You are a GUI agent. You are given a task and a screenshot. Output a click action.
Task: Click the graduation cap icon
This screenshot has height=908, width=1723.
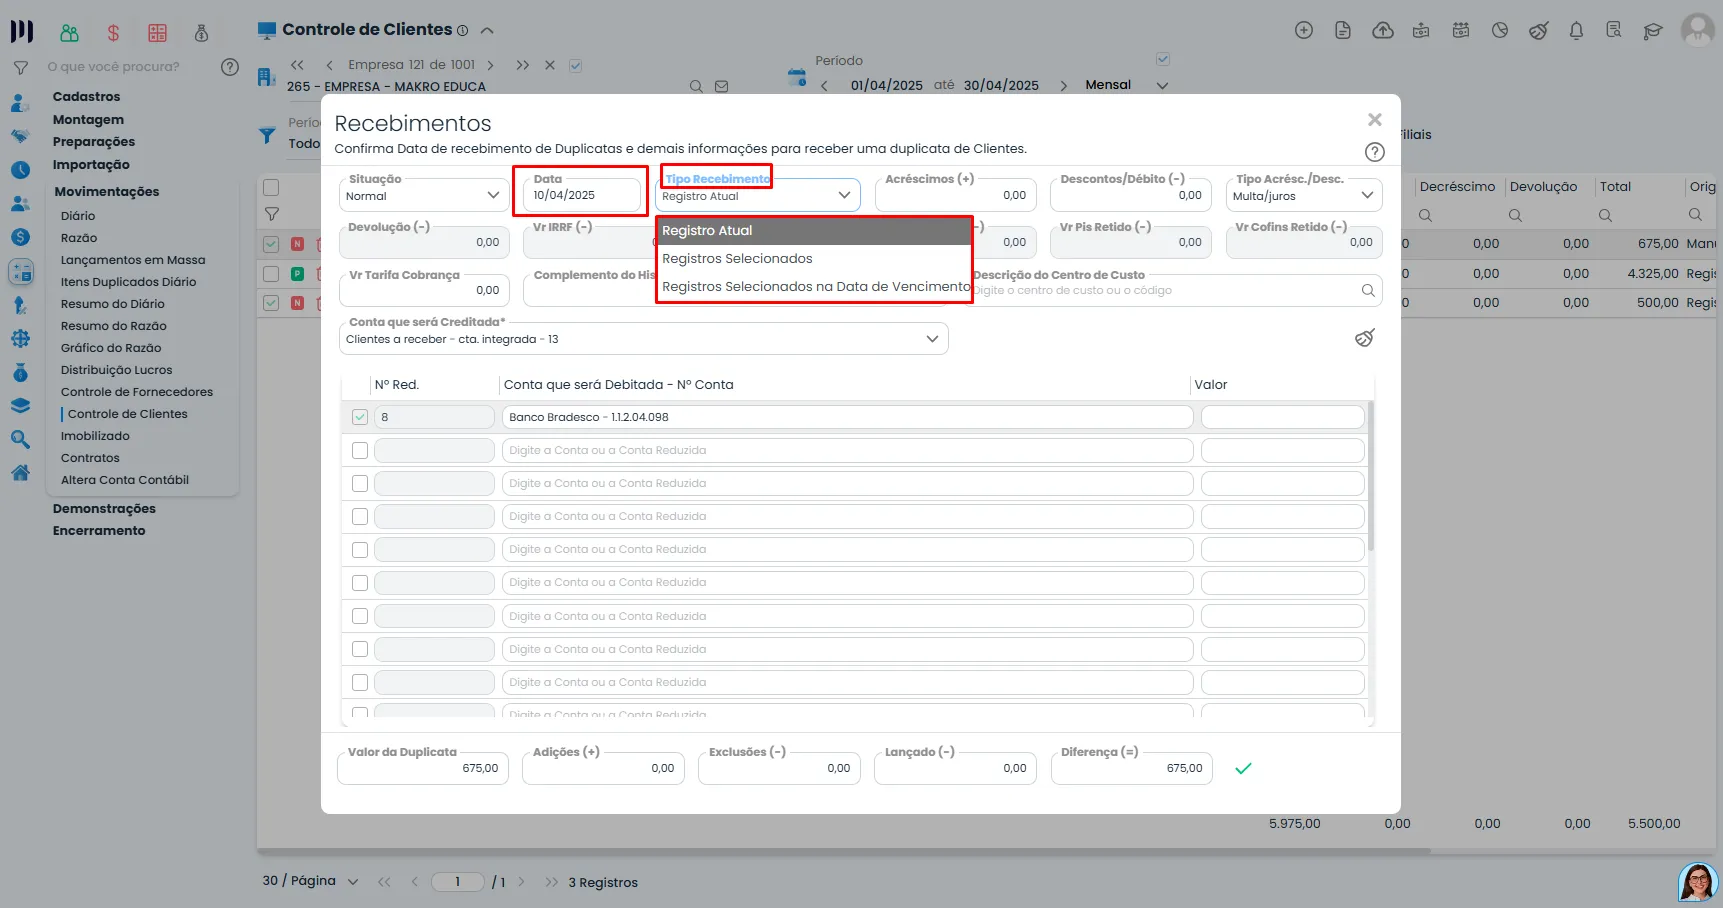pyautogui.click(x=1653, y=31)
